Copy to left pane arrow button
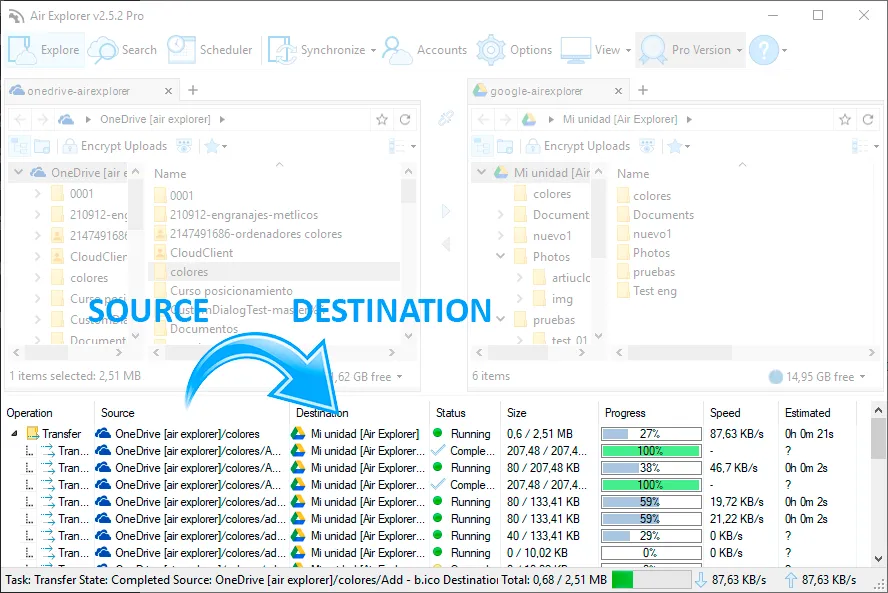 446,244
